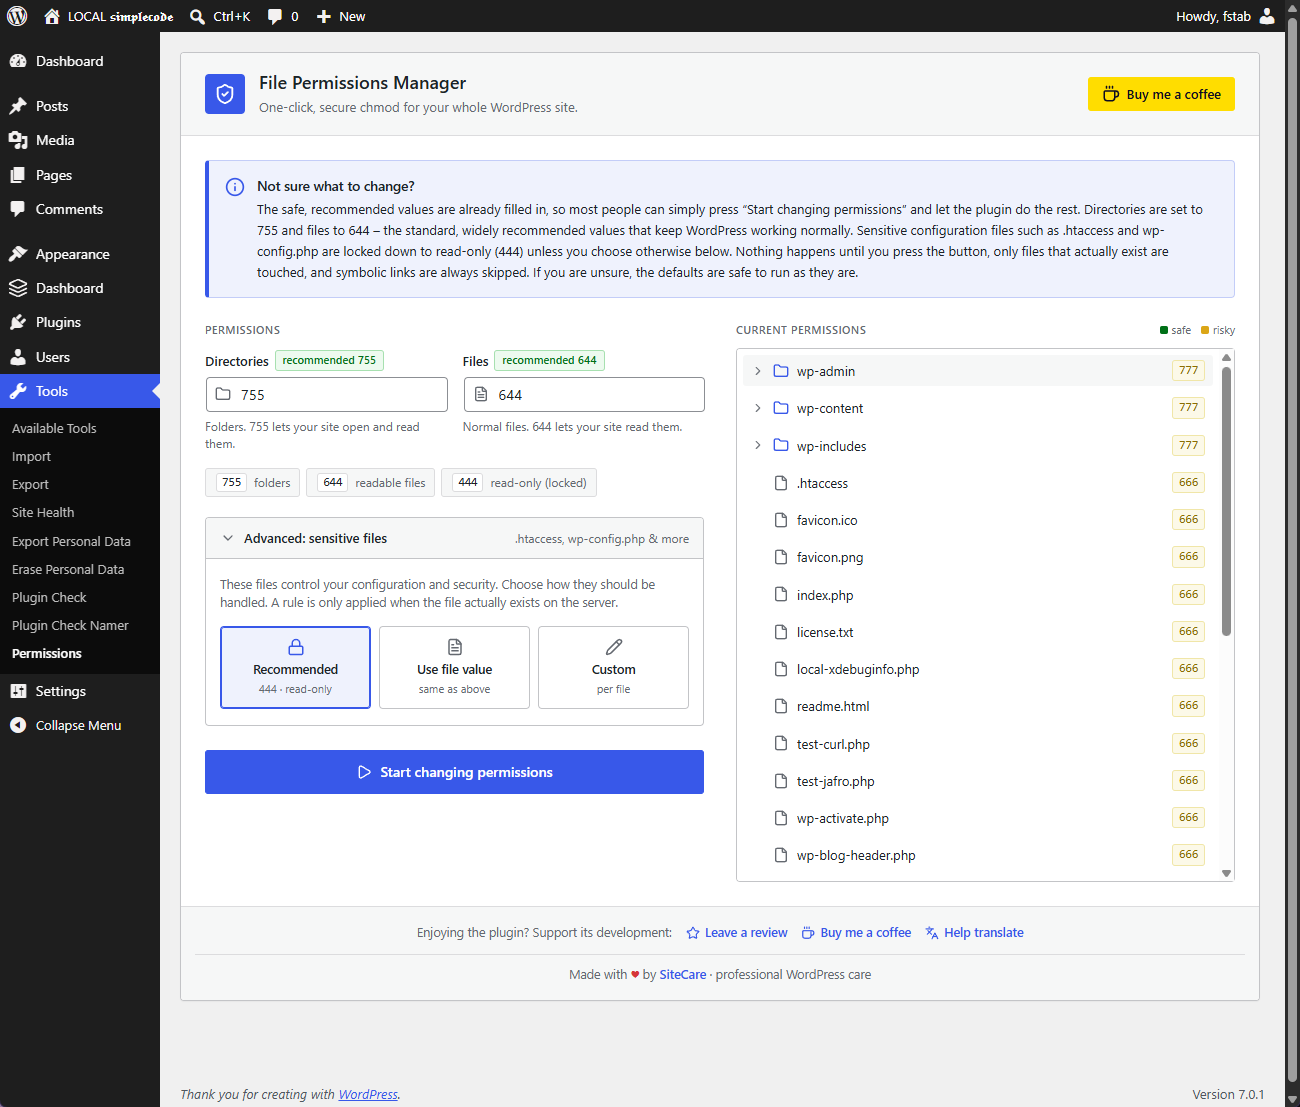Viewport: 1300px width, 1107px height.
Task: Click the Directories permission input field
Action: click(x=327, y=394)
